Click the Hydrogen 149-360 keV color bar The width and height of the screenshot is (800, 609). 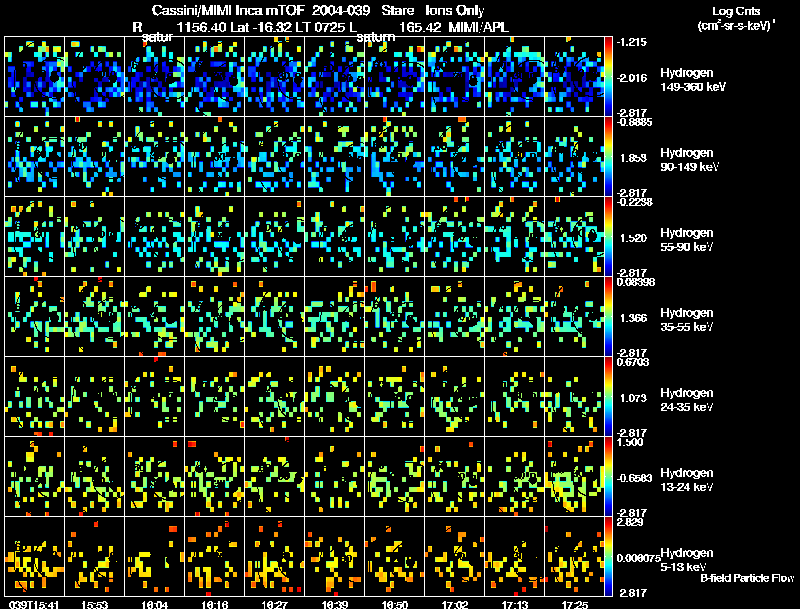(608, 76)
